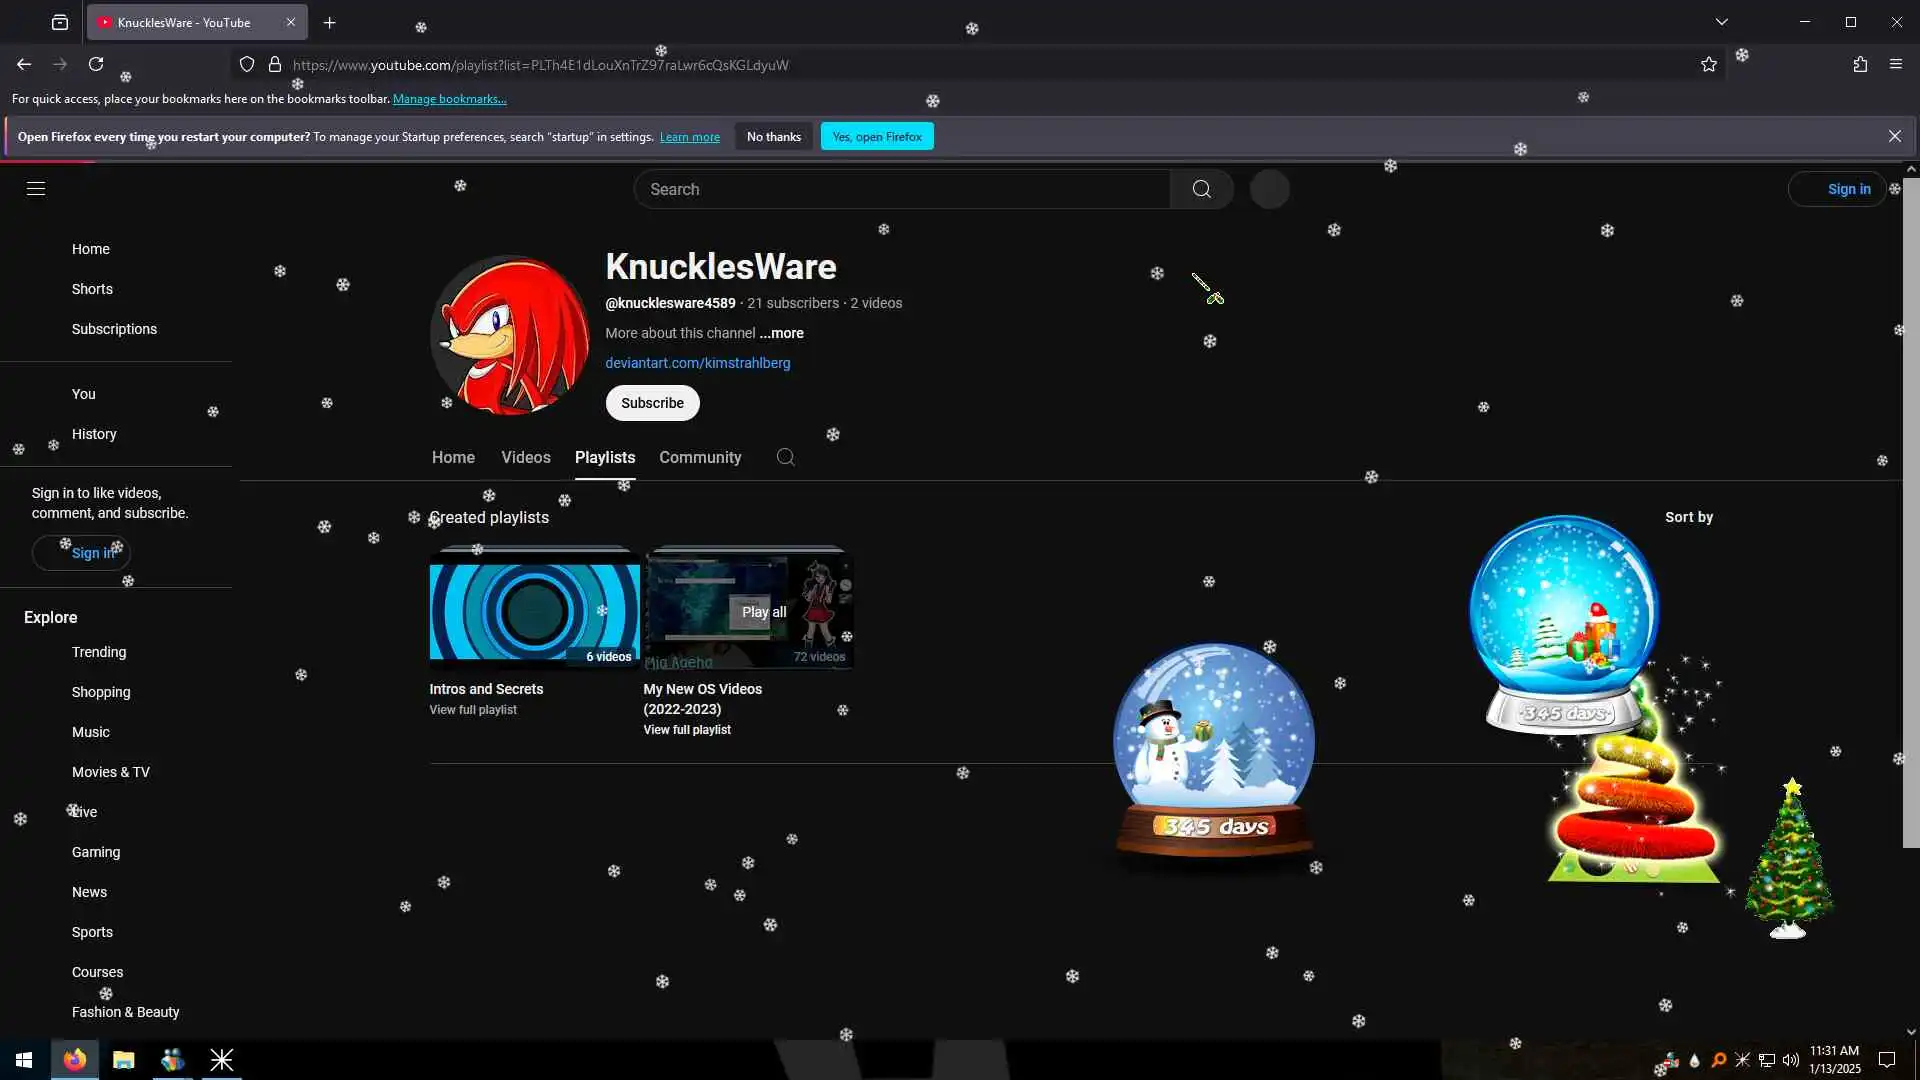Dismiss the startup prompt with No thanks
Screen dimensions: 1920x1080
coord(773,137)
